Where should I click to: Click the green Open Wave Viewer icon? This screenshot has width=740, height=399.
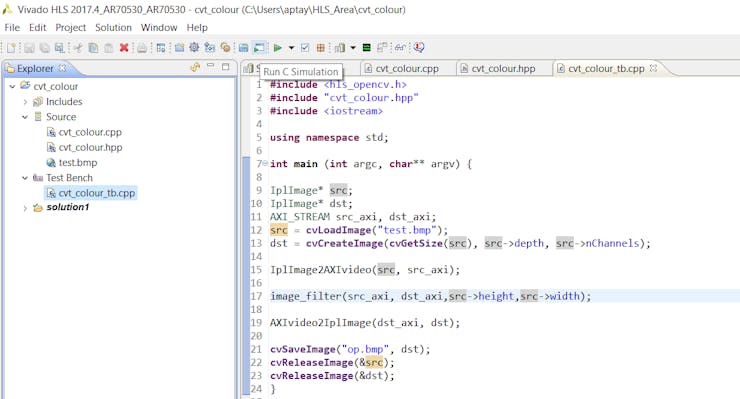click(x=367, y=48)
